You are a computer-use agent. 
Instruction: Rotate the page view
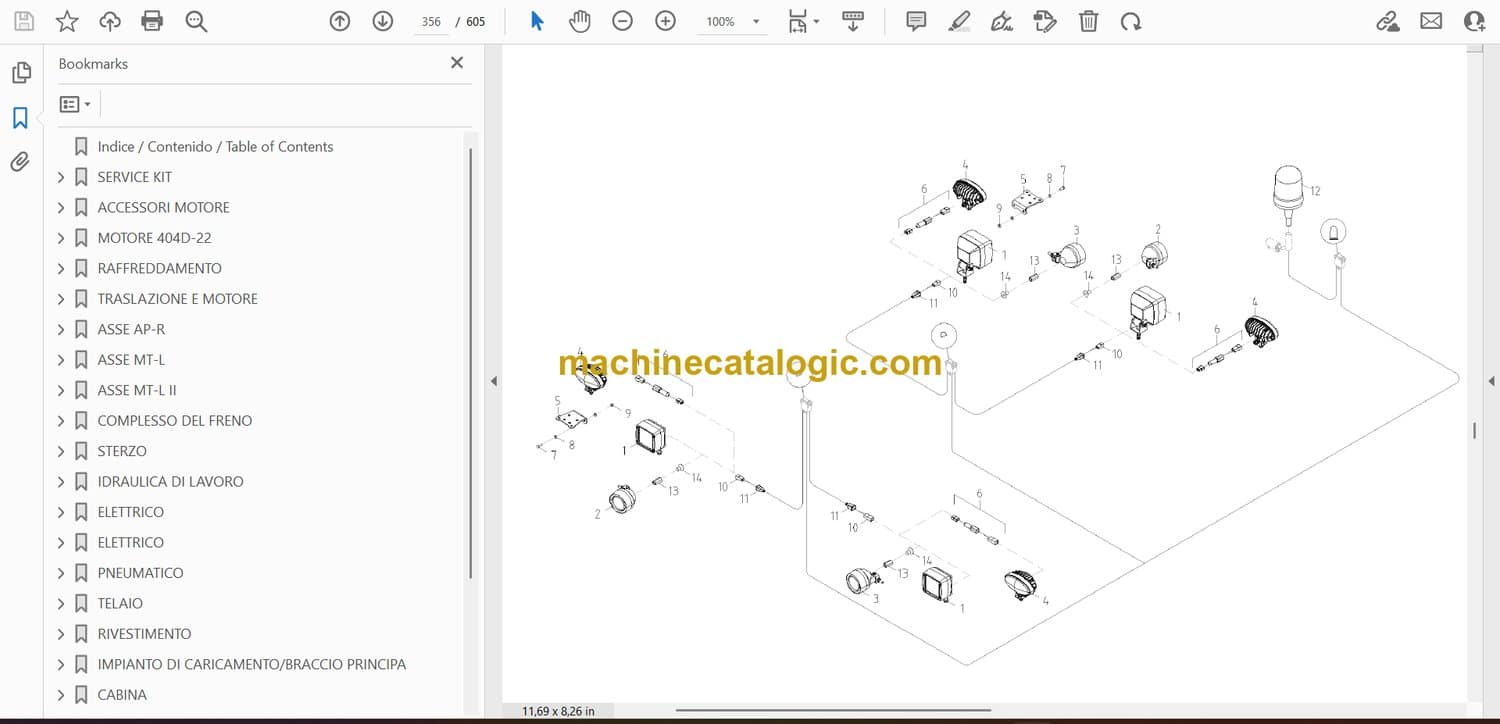tap(1131, 21)
